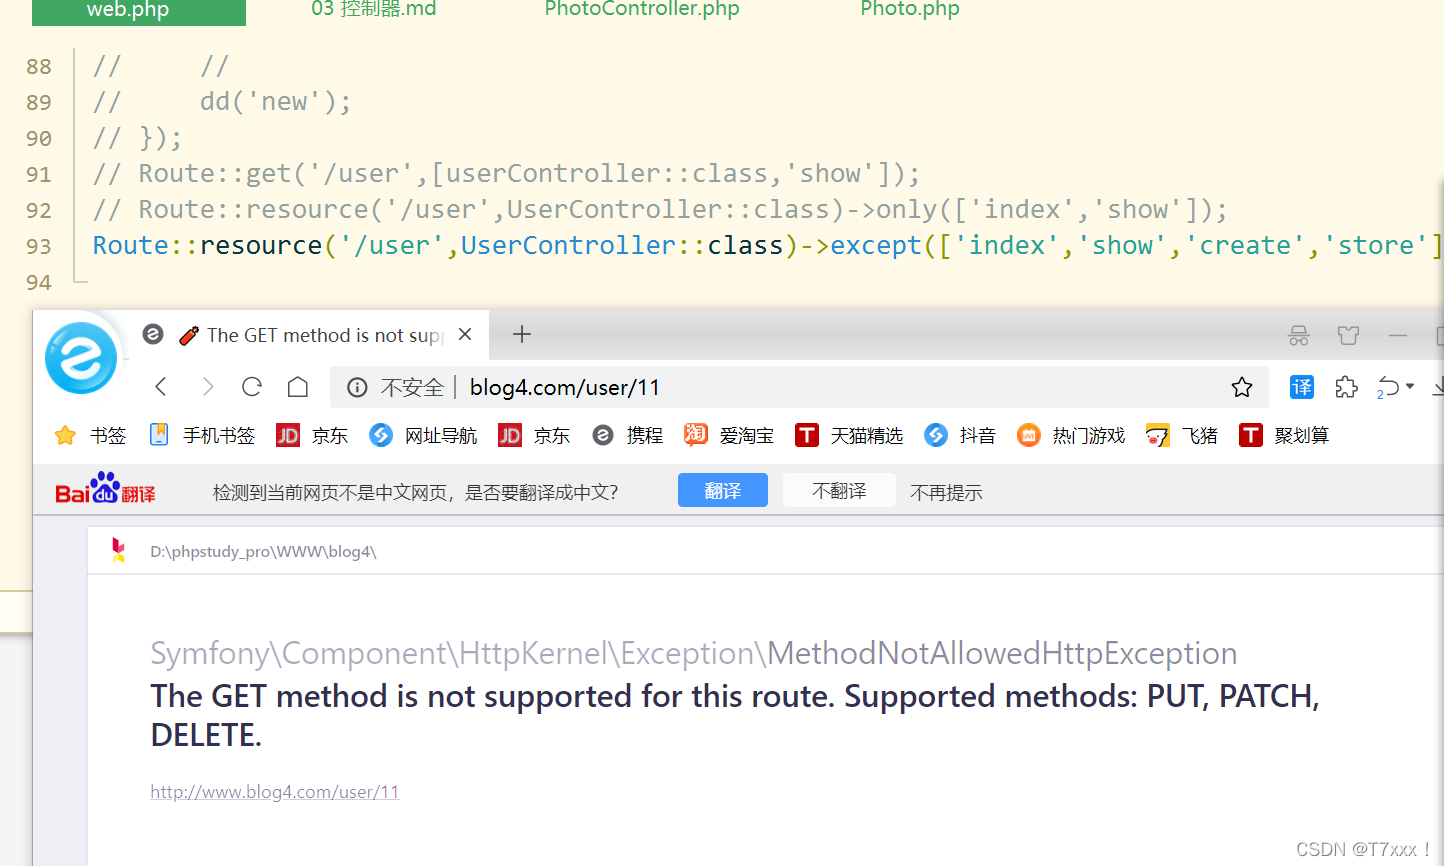
Task: Click the browser back arrow
Action: (161, 387)
